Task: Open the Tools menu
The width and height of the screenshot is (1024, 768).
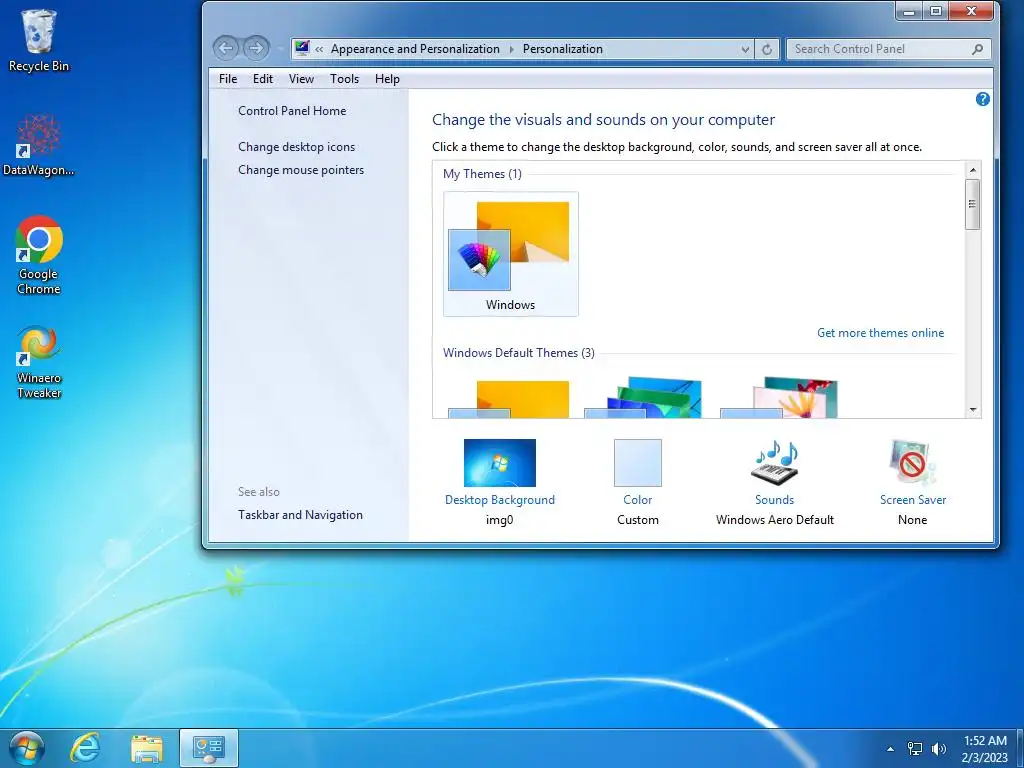Action: click(344, 79)
